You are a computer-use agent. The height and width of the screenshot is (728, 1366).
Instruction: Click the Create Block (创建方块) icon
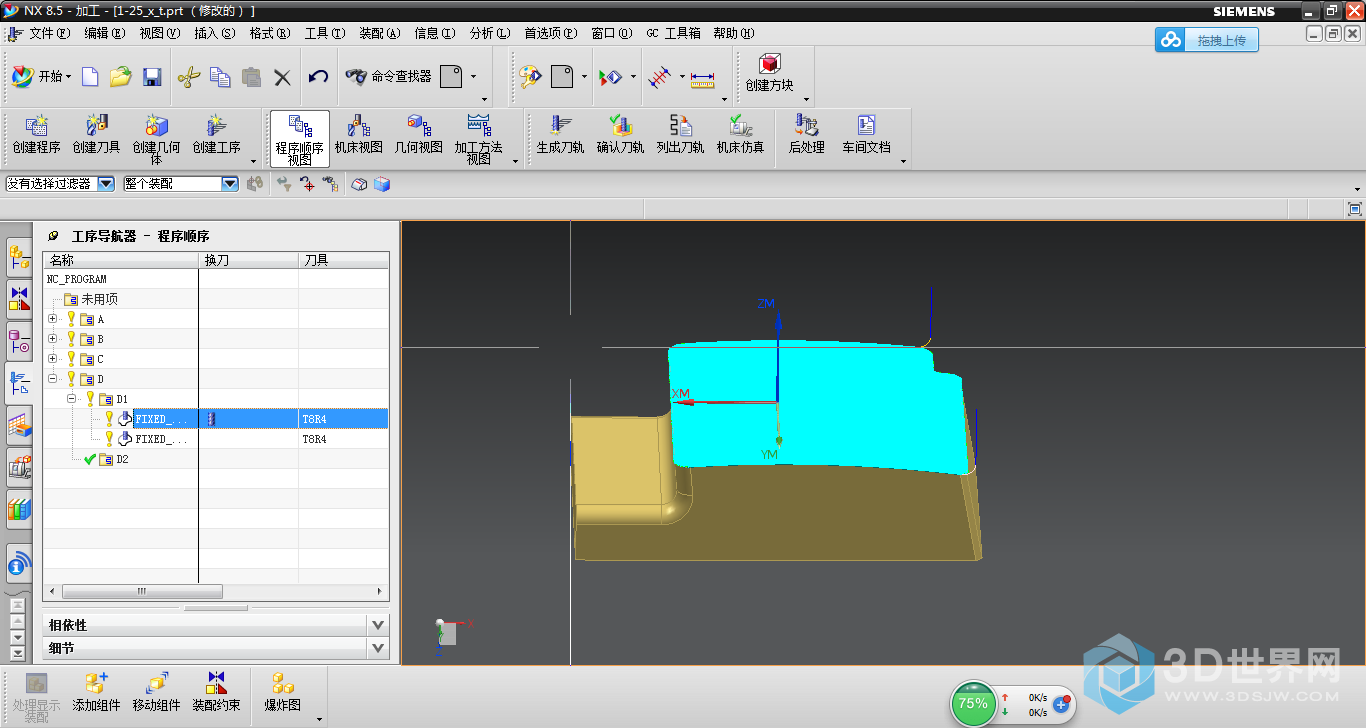pyautogui.click(x=769, y=74)
